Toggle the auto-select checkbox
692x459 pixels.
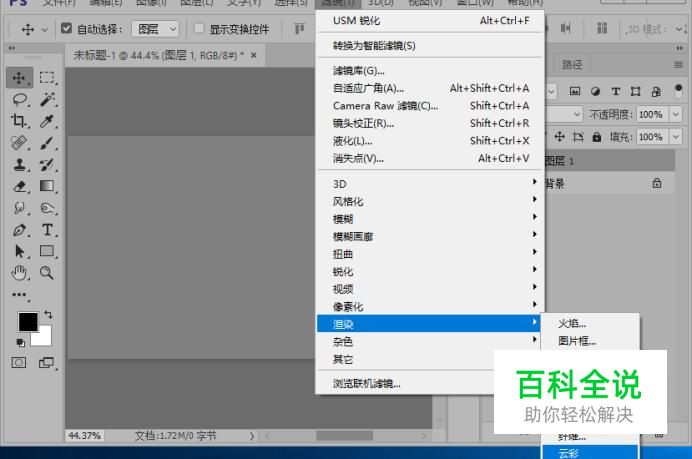[66, 28]
